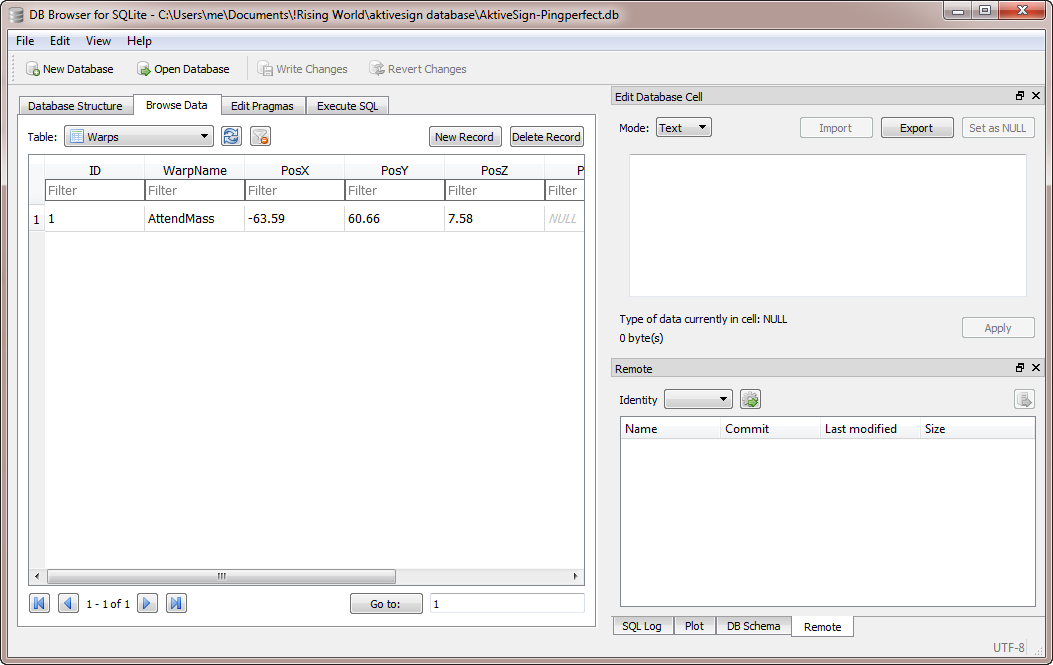This screenshot has width=1053, height=665.
Task: Jump to the first record using the navigation arrow
Action: tap(39, 603)
